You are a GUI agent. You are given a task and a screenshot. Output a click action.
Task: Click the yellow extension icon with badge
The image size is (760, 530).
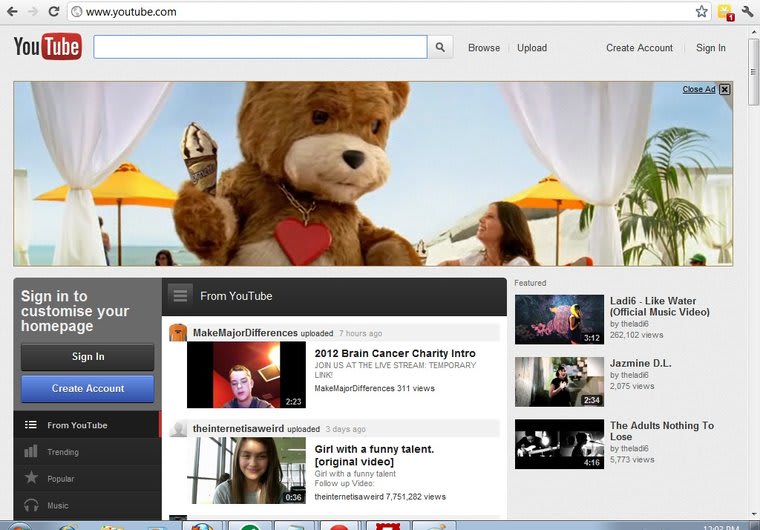[726, 12]
